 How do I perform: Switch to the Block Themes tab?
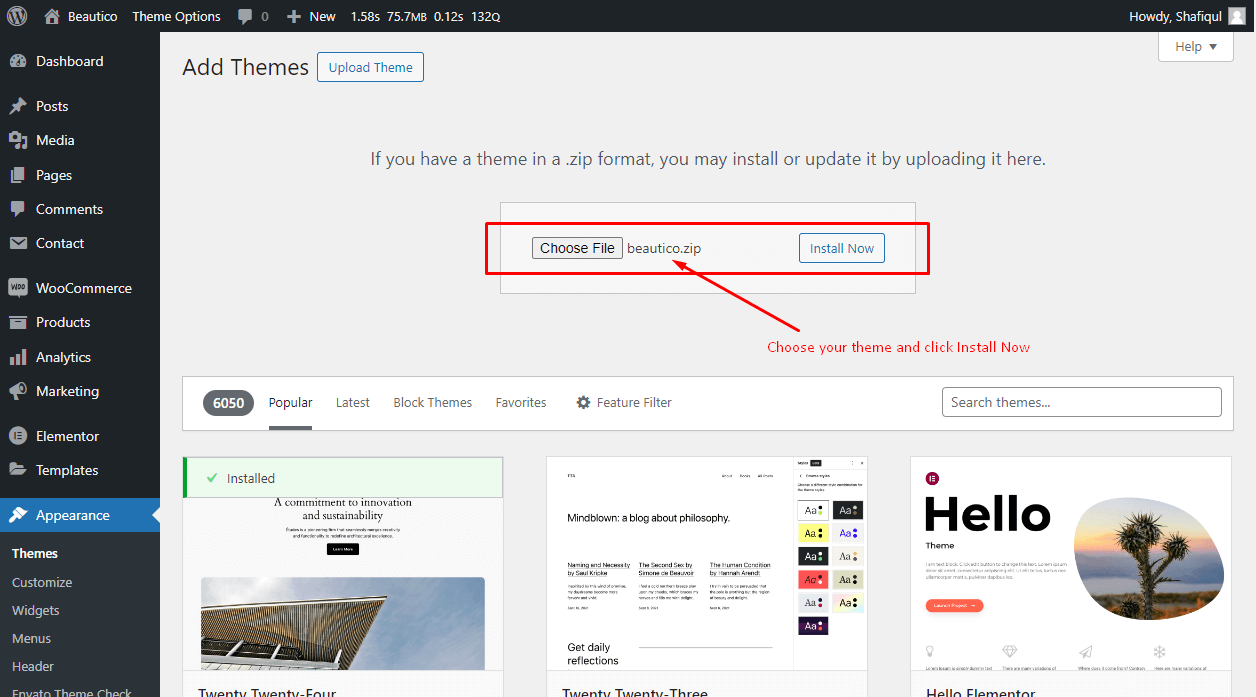coord(432,402)
